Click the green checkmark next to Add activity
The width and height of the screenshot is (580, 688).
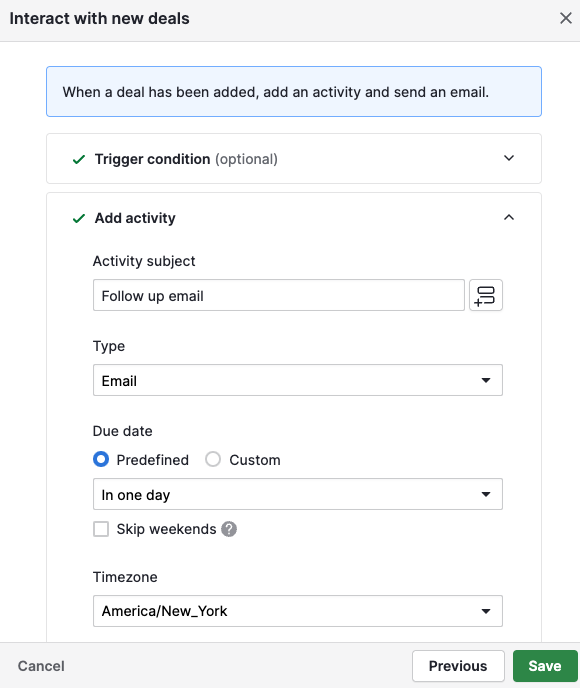tap(79, 218)
